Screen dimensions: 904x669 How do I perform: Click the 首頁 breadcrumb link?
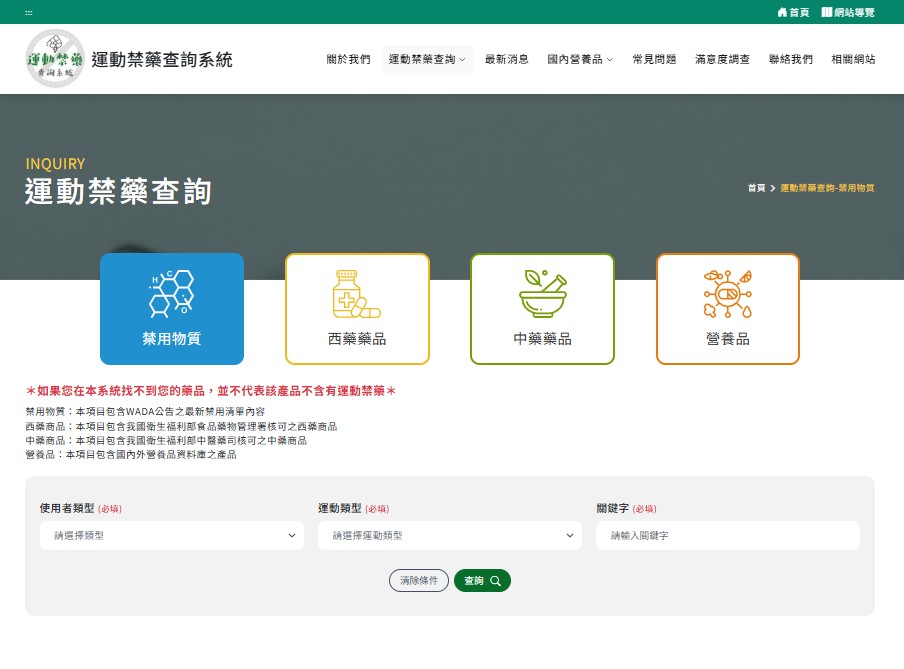coord(756,188)
